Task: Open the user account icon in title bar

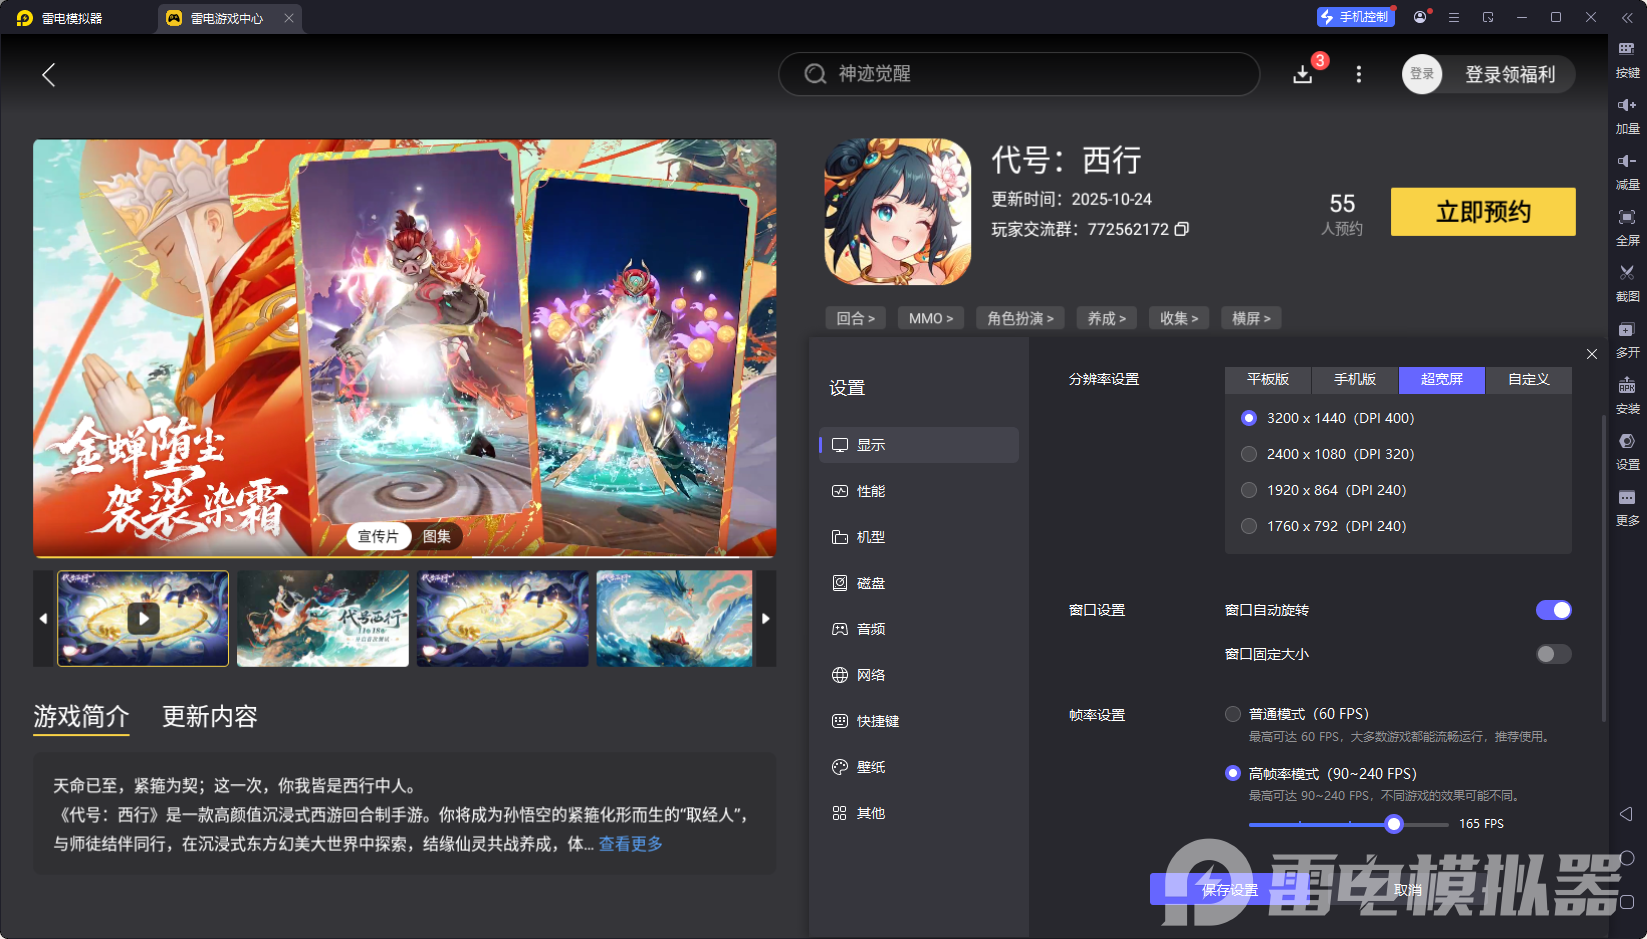Action: tap(1420, 17)
